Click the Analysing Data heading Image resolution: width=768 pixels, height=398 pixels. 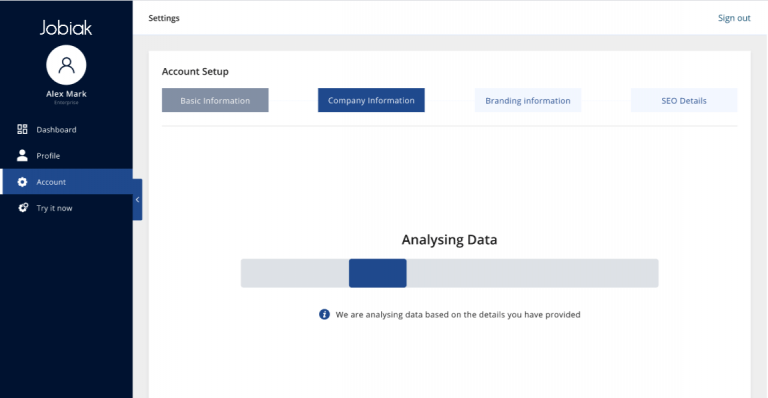tap(450, 239)
